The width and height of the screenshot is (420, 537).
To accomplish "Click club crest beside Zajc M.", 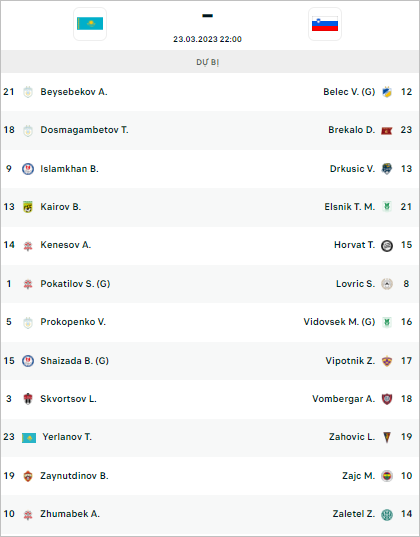I will pos(387,476).
